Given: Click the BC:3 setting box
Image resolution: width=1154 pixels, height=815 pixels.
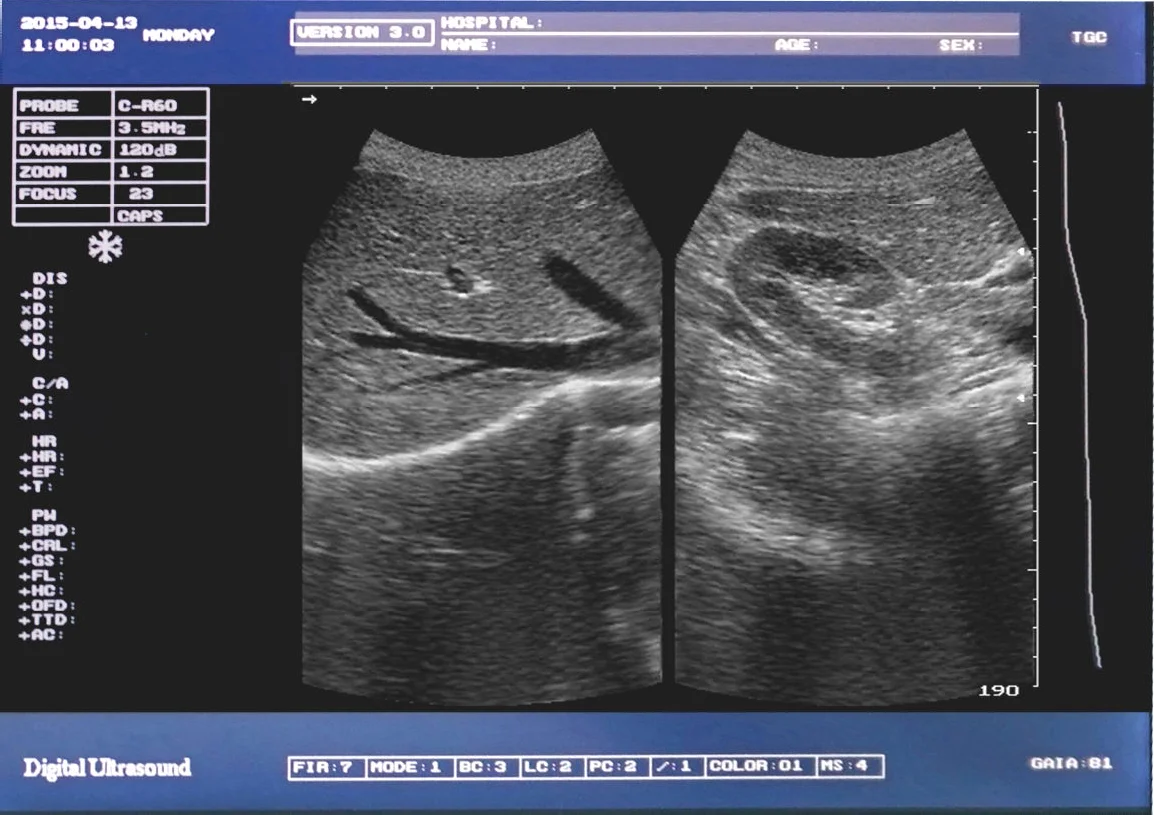Looking at the screenshot, I should tap(485, 766).
